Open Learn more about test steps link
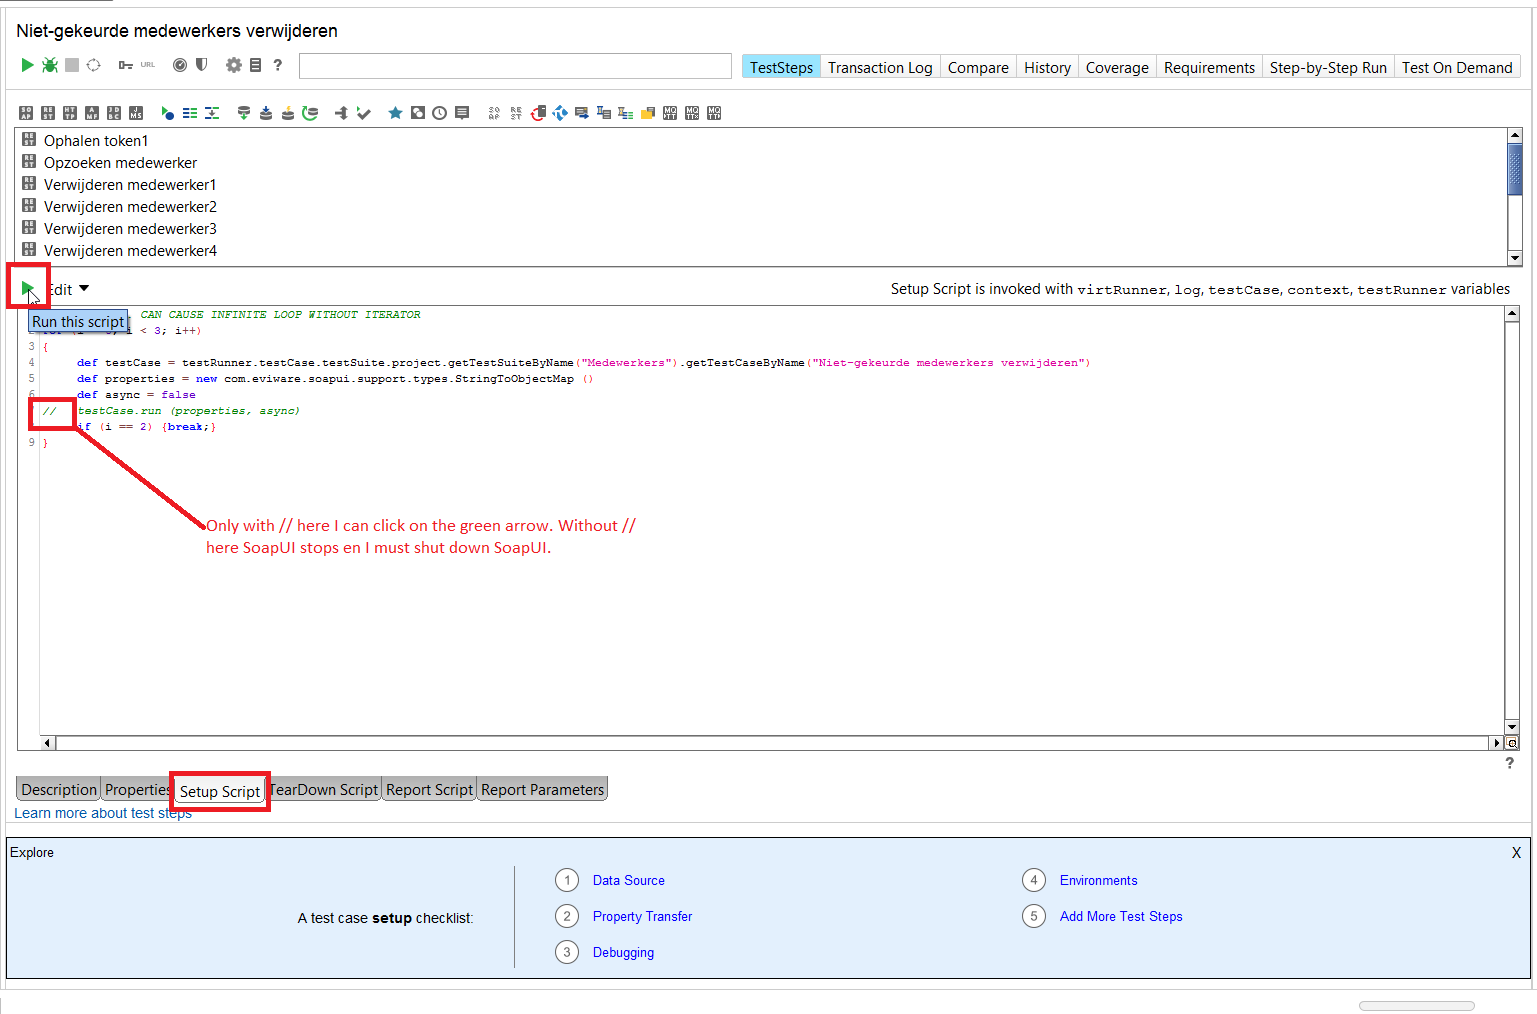Screen dimensions: 1537x1014 102,813
